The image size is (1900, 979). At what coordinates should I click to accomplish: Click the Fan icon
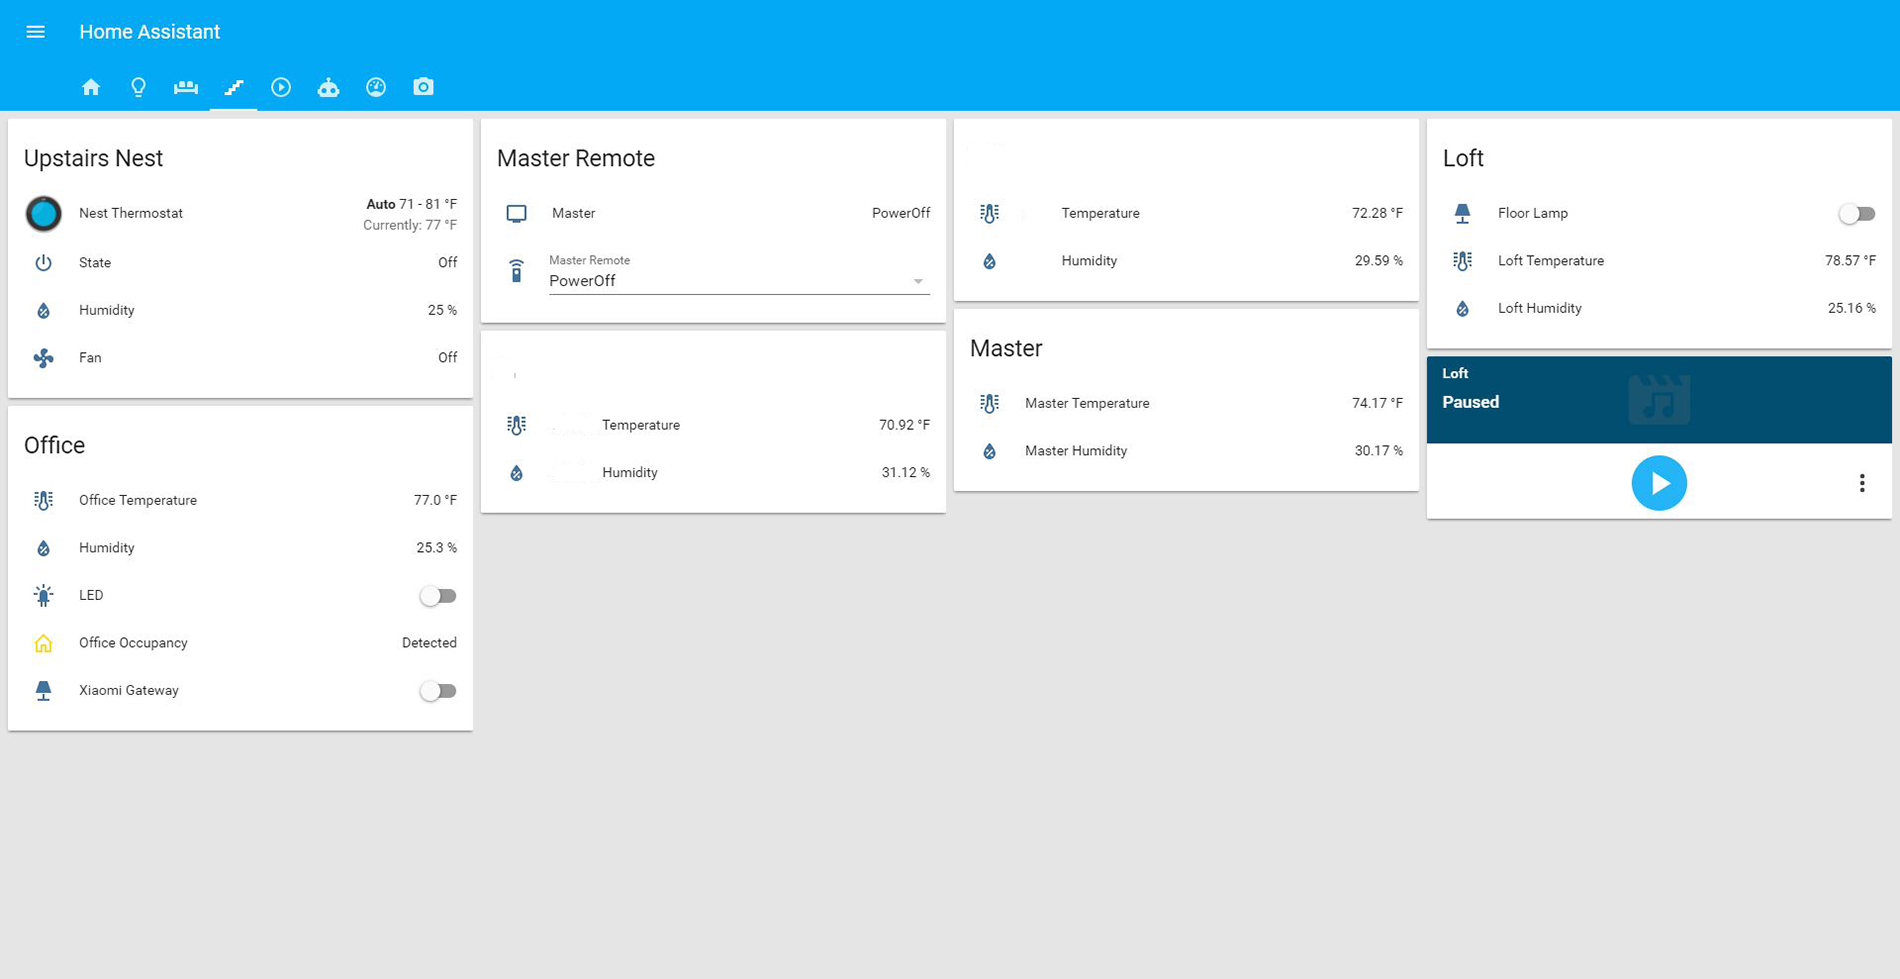(43, 358)
